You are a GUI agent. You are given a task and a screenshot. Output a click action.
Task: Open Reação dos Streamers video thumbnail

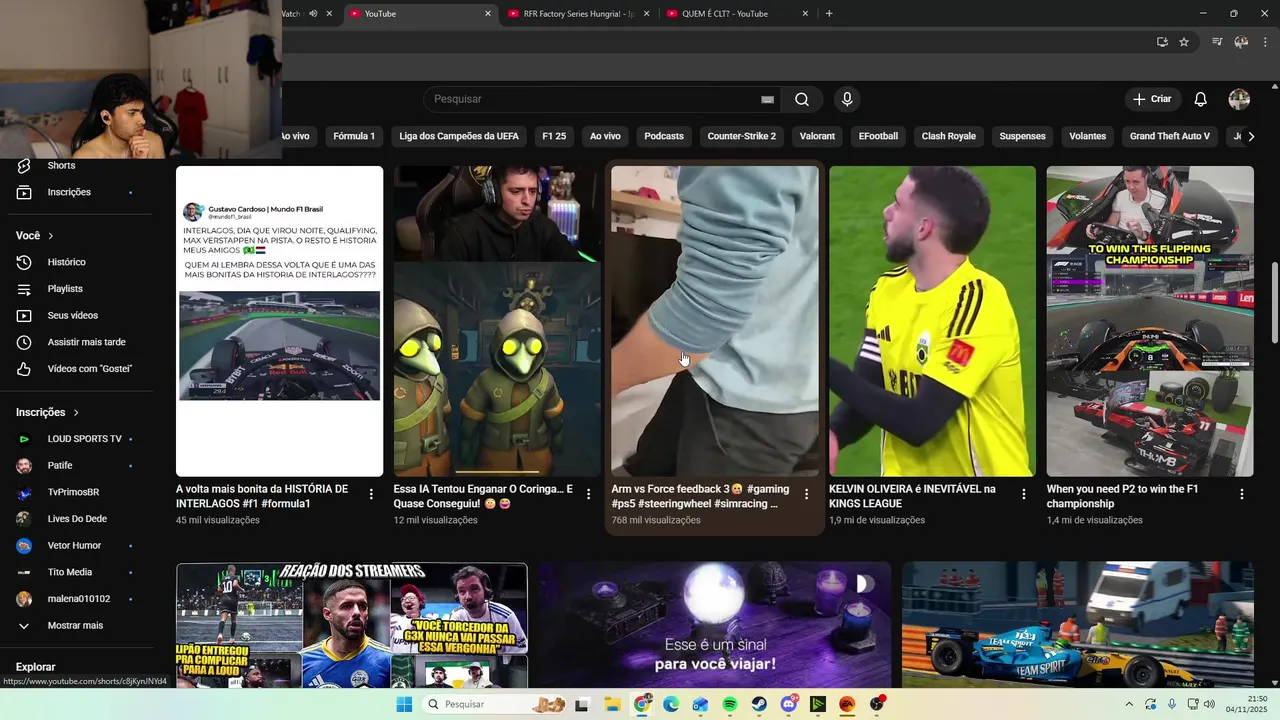point(352,625)
